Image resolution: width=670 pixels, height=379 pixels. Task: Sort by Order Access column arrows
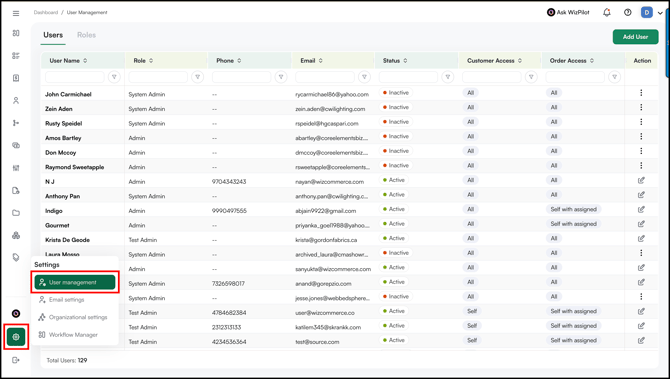[592, 61]
